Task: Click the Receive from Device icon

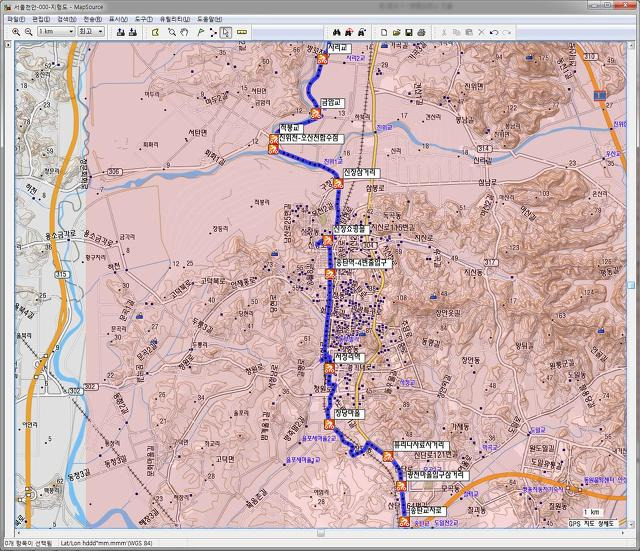Action: [x=133, y=32]
